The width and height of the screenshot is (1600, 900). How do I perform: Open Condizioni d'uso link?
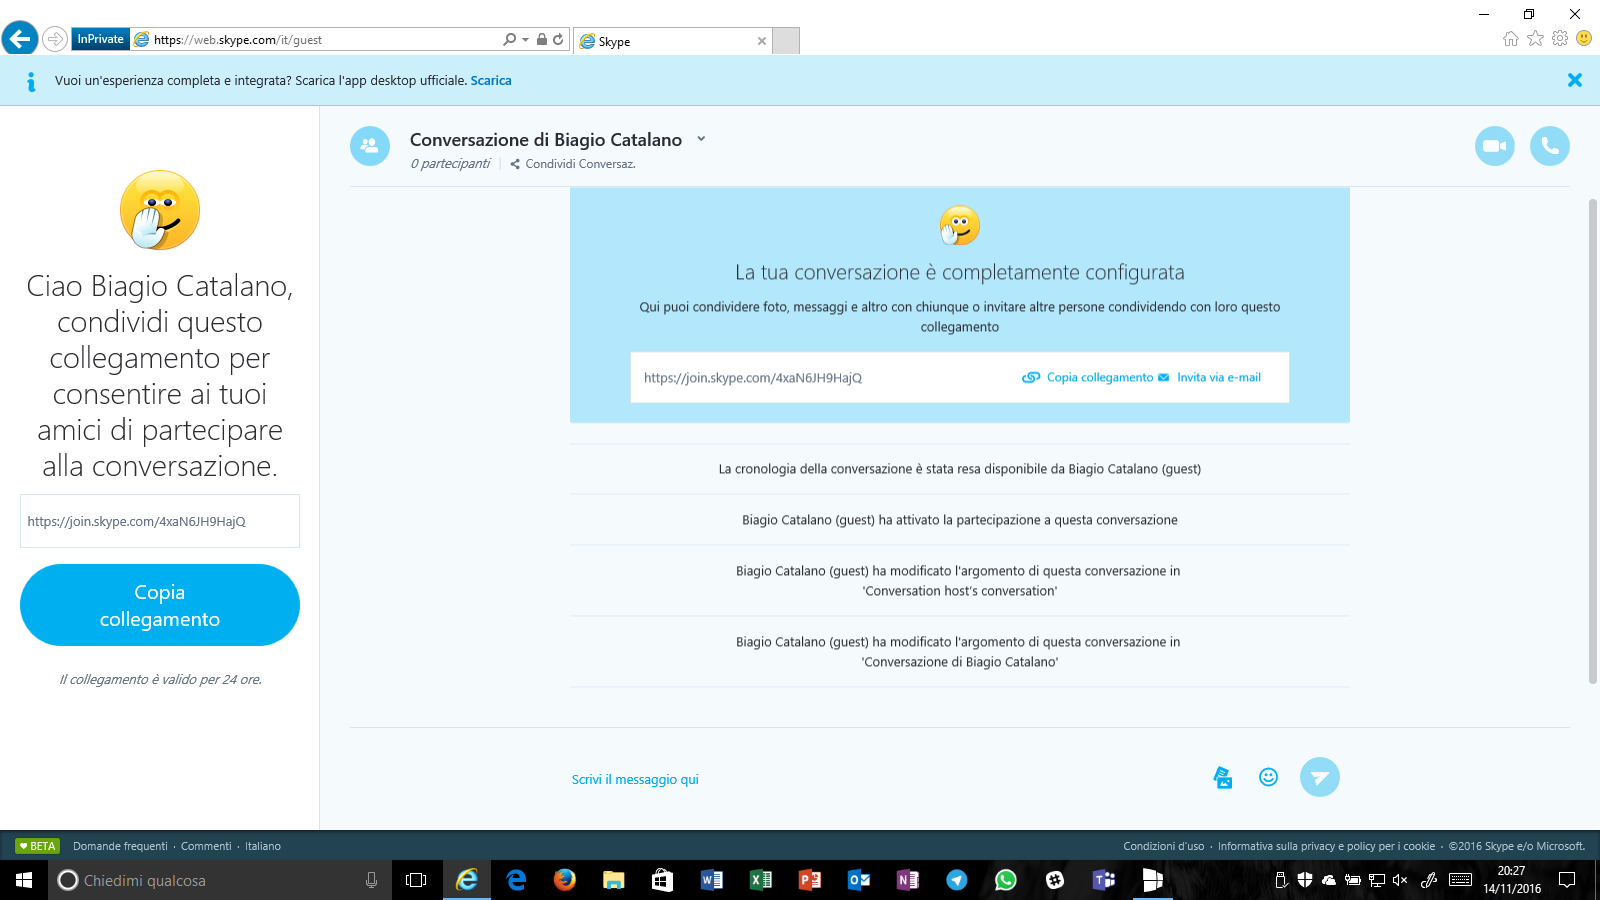(1163, 846)
